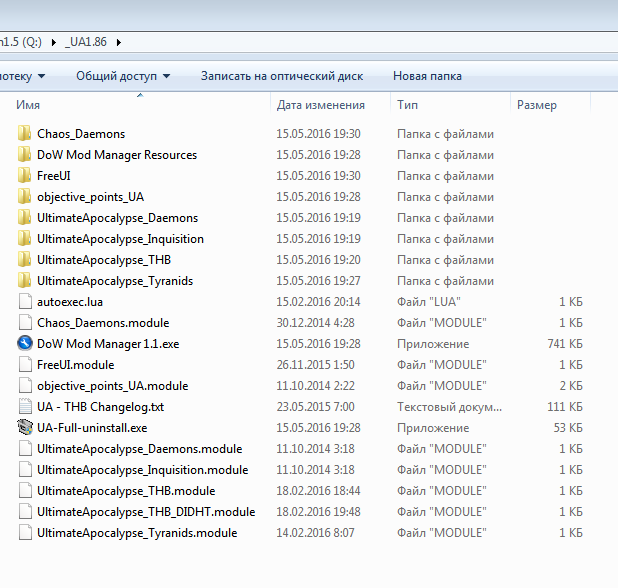The height and width of the screenshot is (588, 618).
Task: Click the UltimateApocalypse_Tyranids folder icon
Action: (x=24, y=281)
